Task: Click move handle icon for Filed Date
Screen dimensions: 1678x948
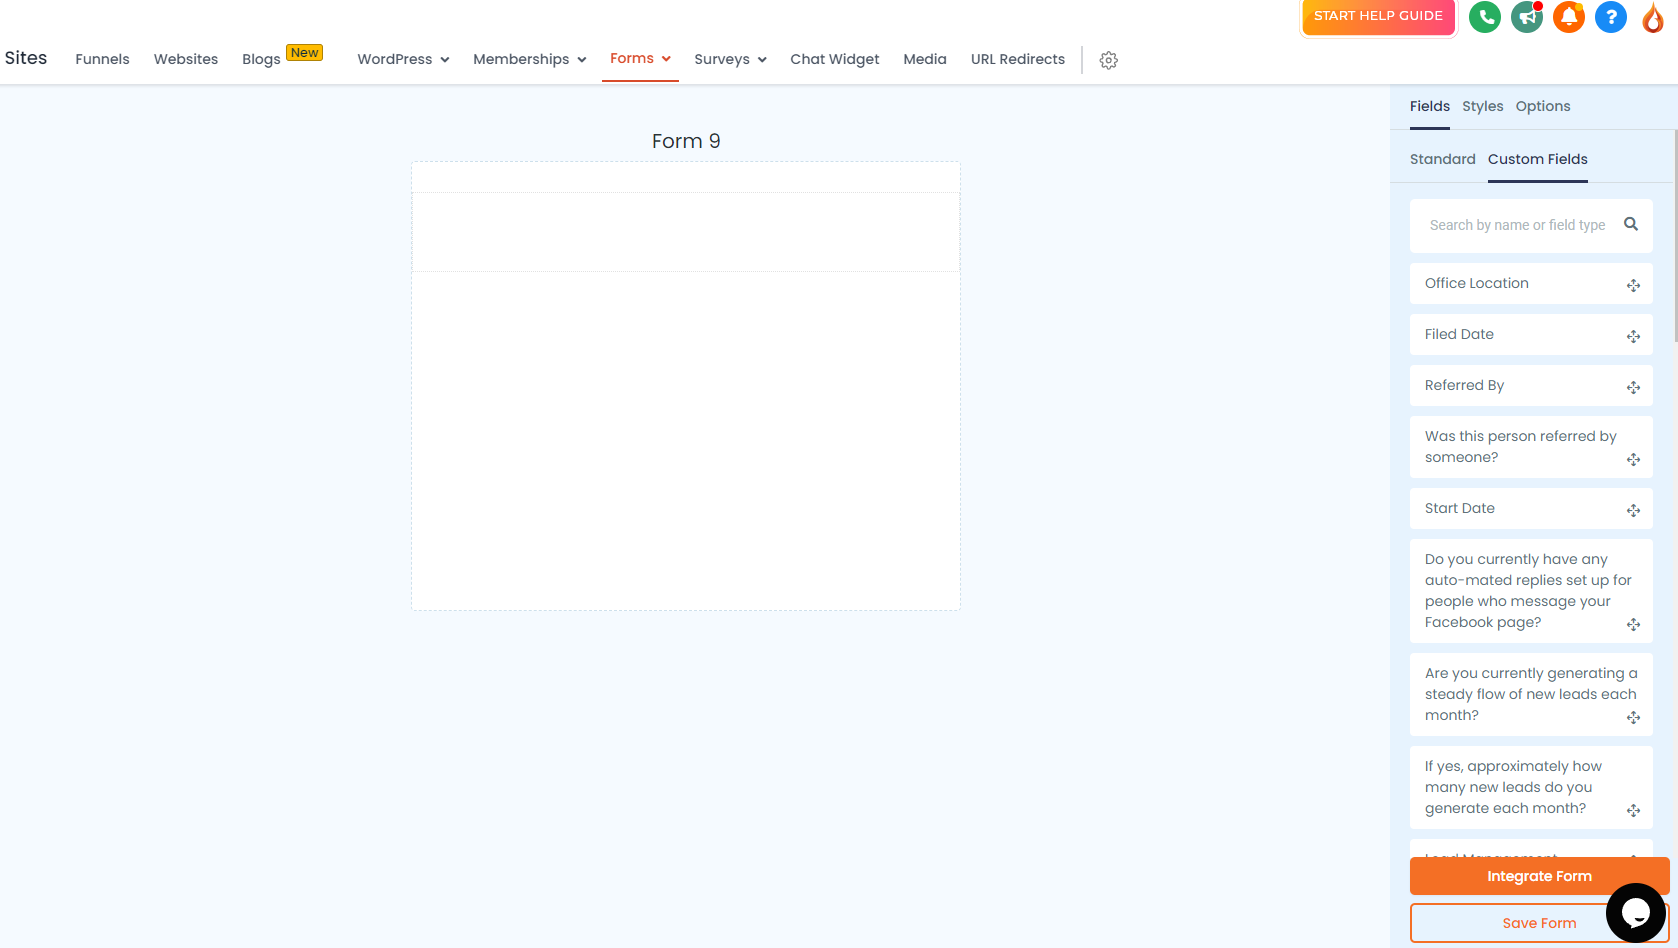Action: [1633, 337]
